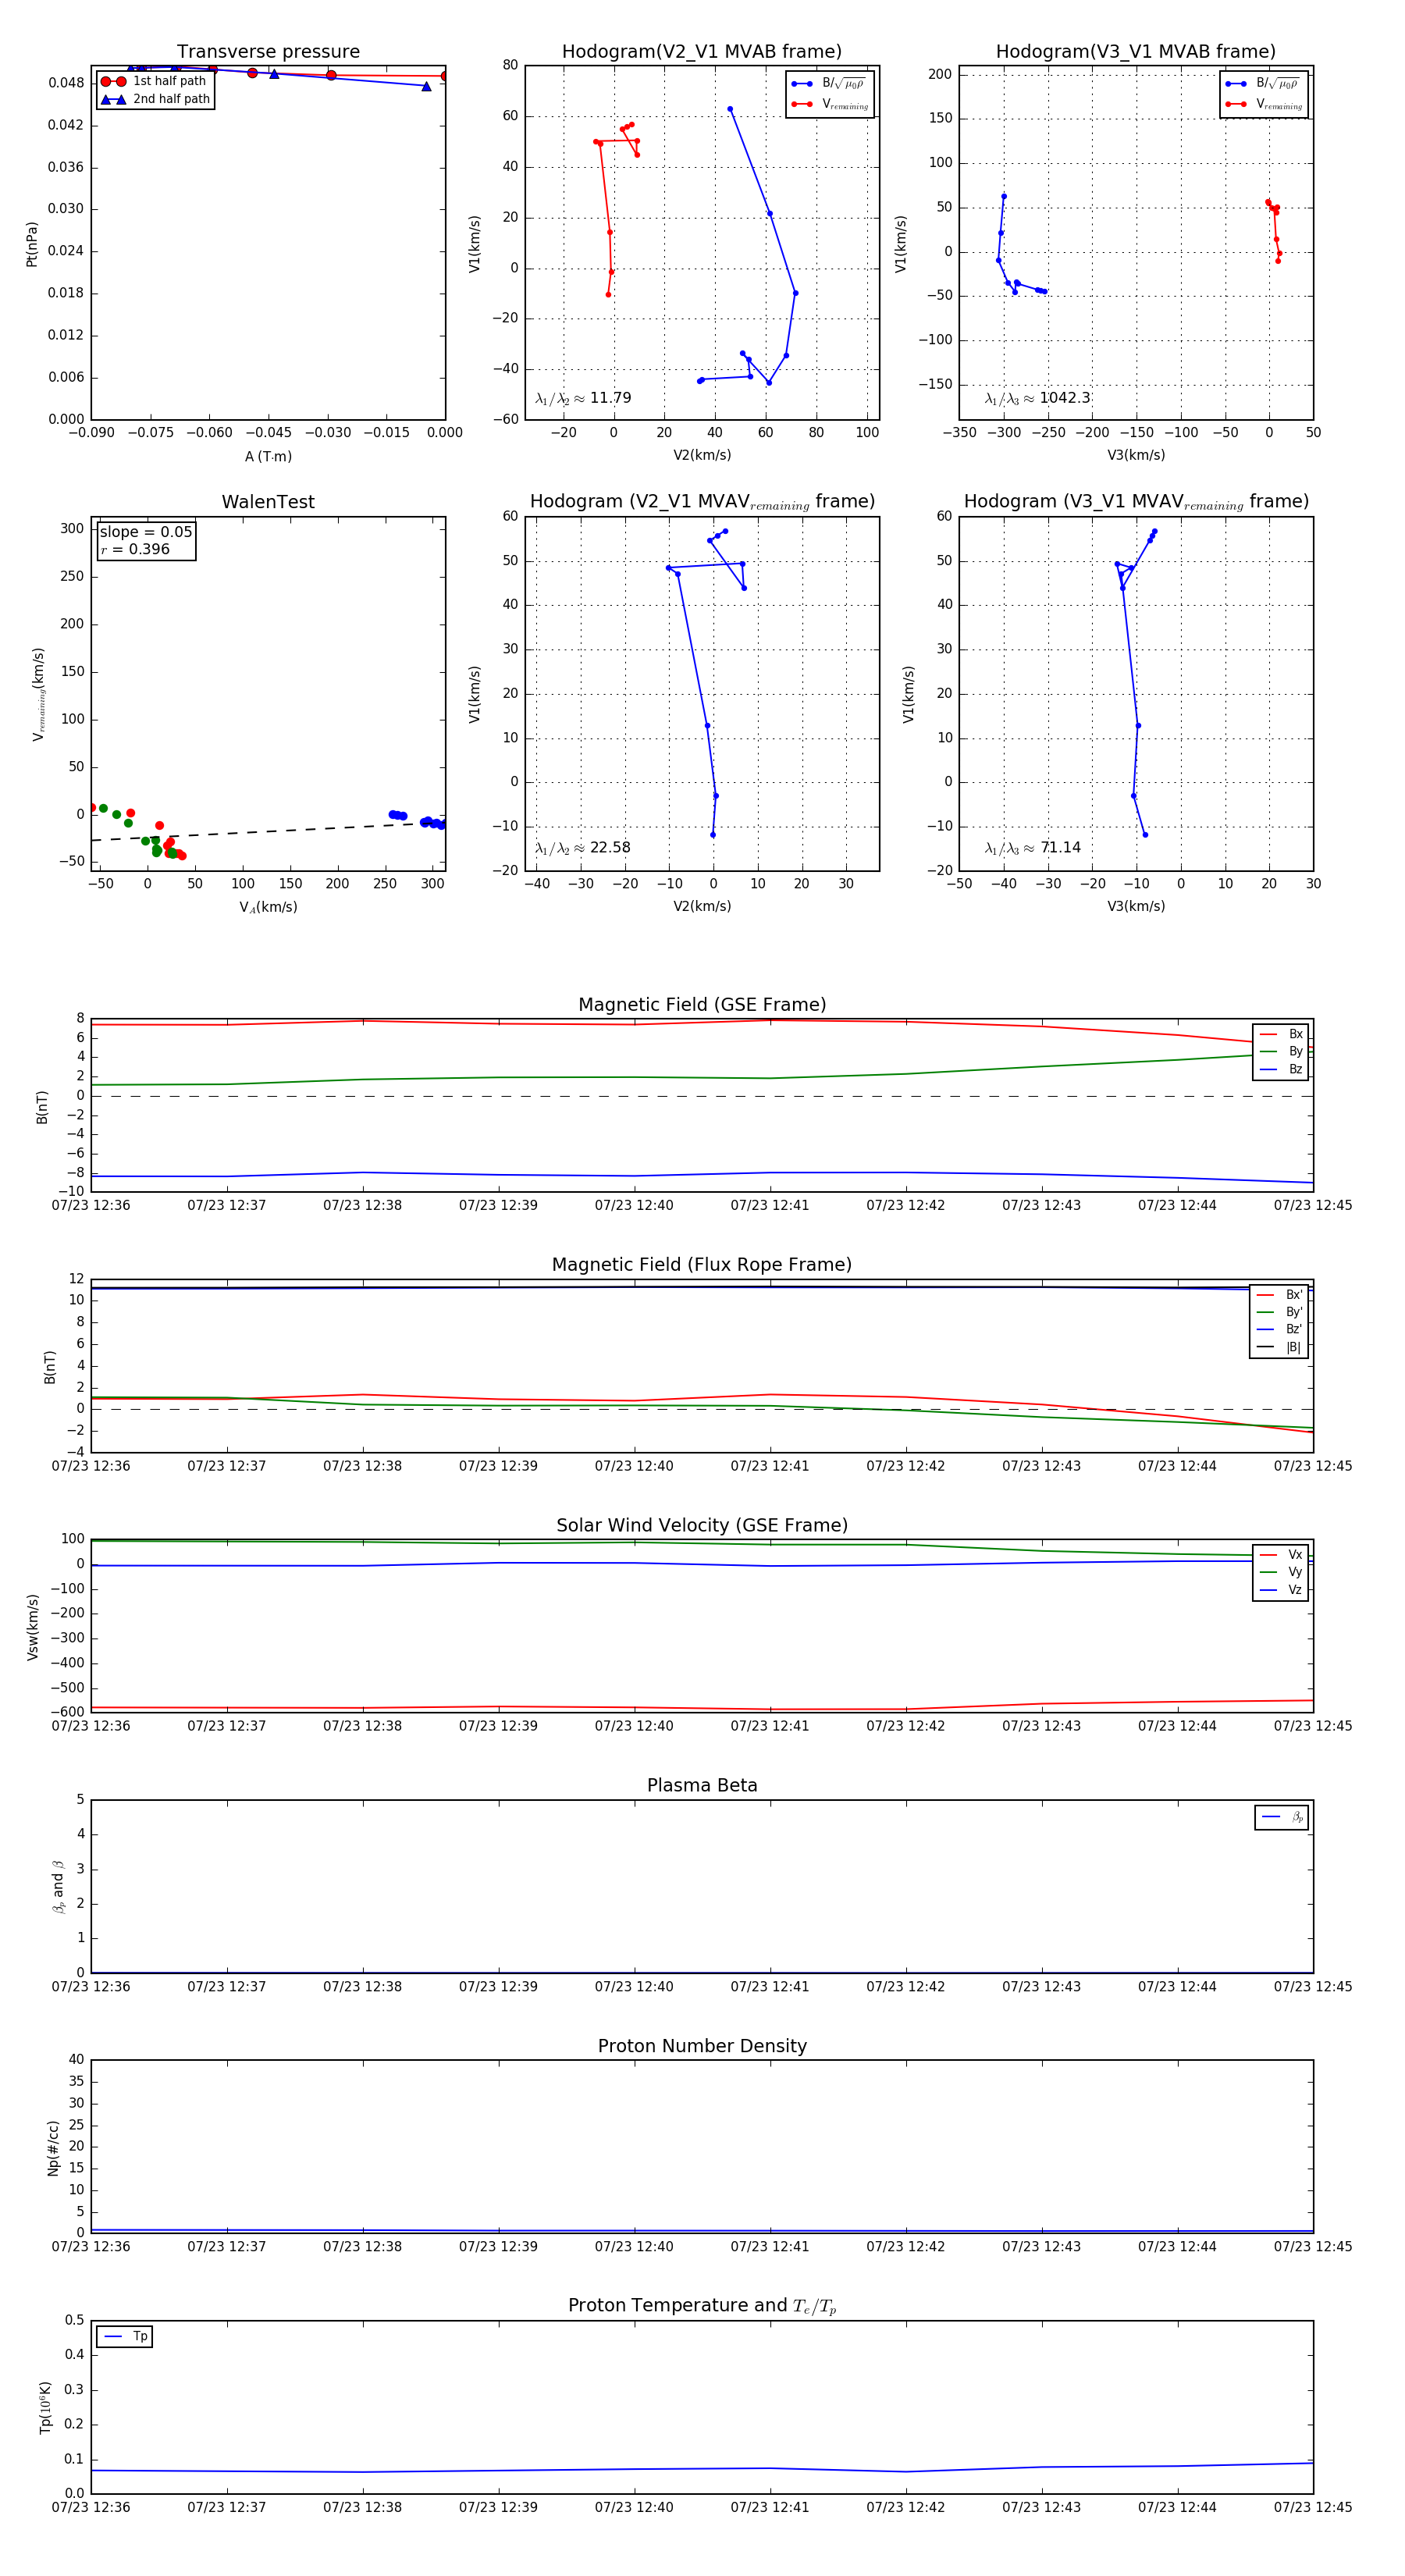Click the "Tp(10^6K)" y-axis label
The width and height of the screenshot is (1405, 2576).
(45, 2407)
